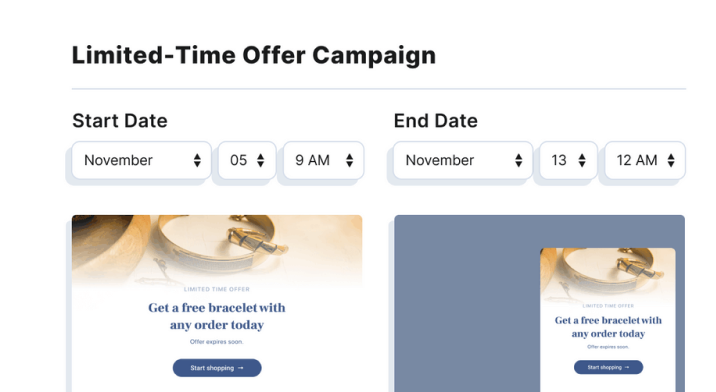This screenshot has height=392, width=716.
Task: Open the End Date month dropdown
Action: coord(463,160)
